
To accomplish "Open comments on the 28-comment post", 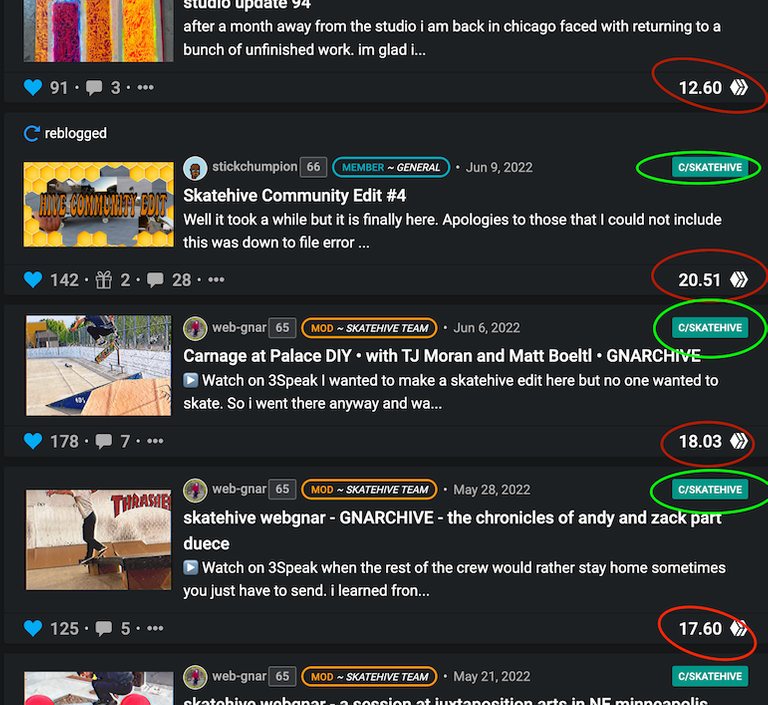I will [x=155, y=280].
